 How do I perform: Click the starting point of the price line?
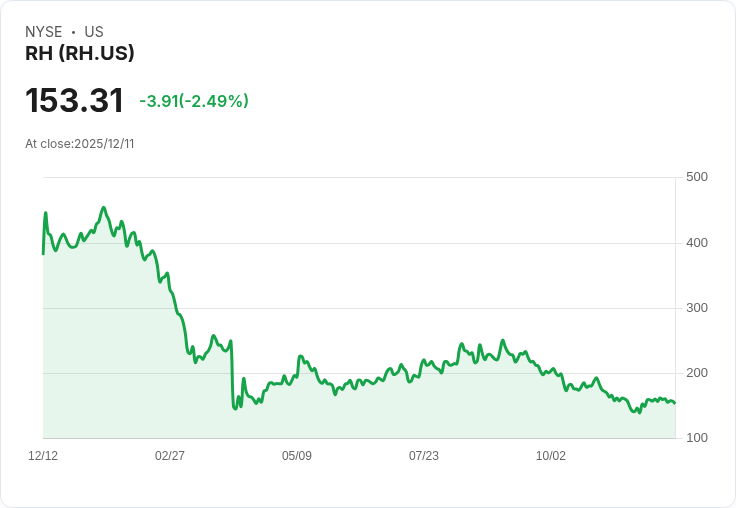coord(43,254)
